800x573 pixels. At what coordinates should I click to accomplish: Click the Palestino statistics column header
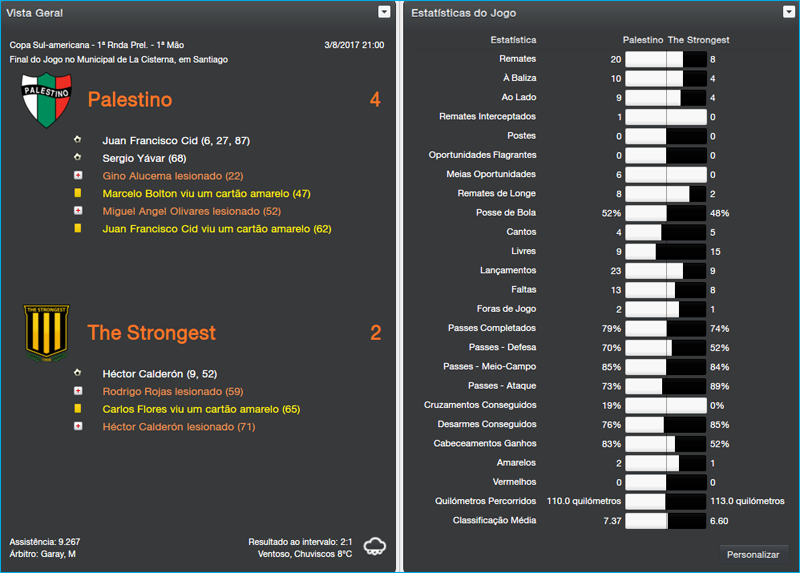(x=642, y=40)
